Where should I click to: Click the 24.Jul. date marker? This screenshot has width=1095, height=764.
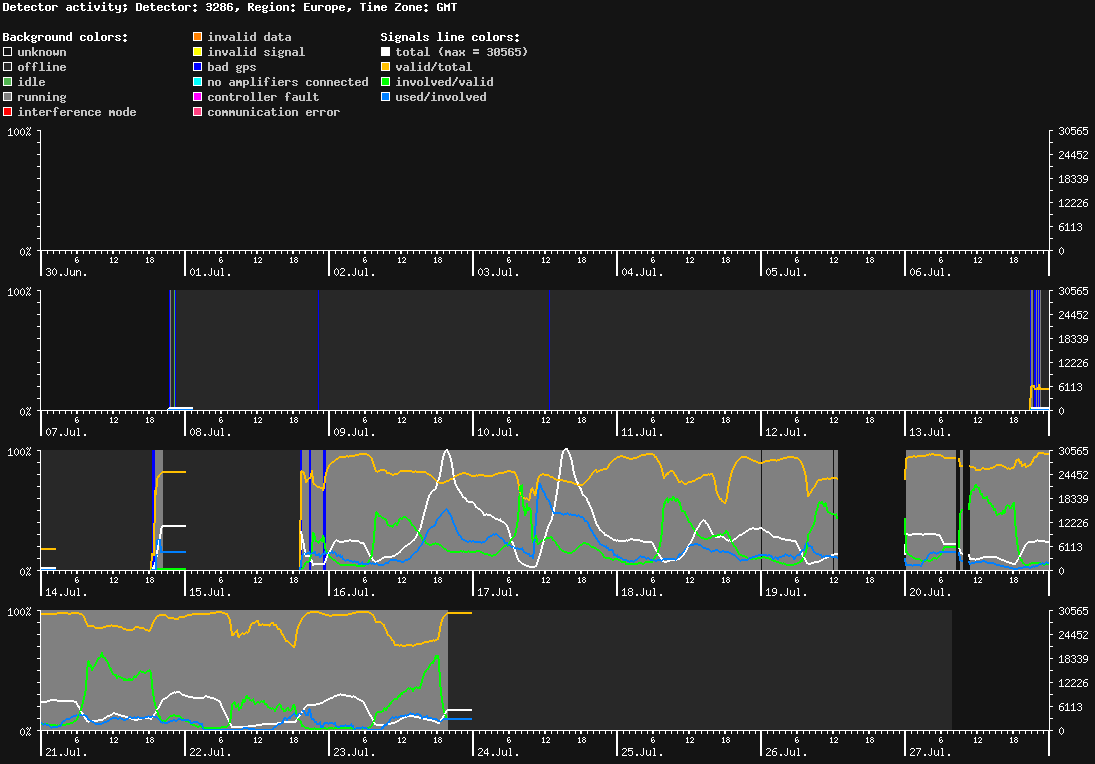click(499, 752)
